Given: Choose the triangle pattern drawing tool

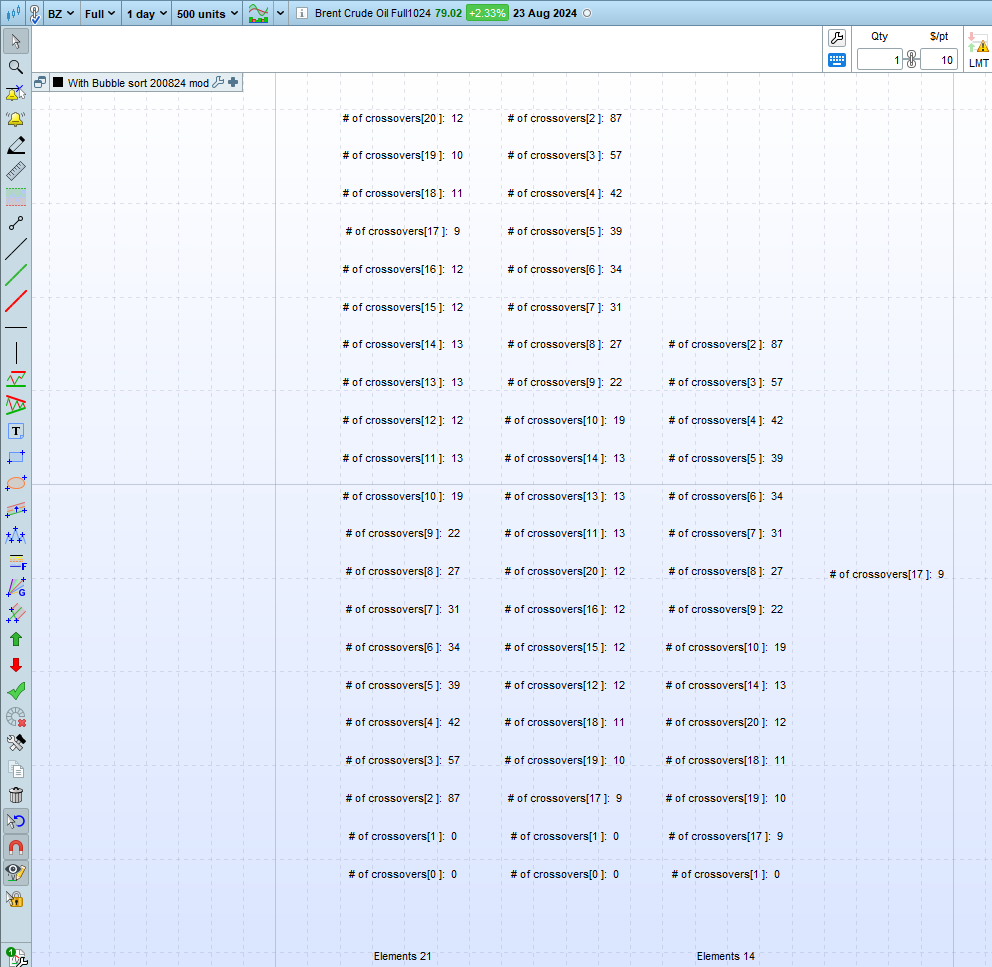Looking at the screenshot, I should click(16, 405).
